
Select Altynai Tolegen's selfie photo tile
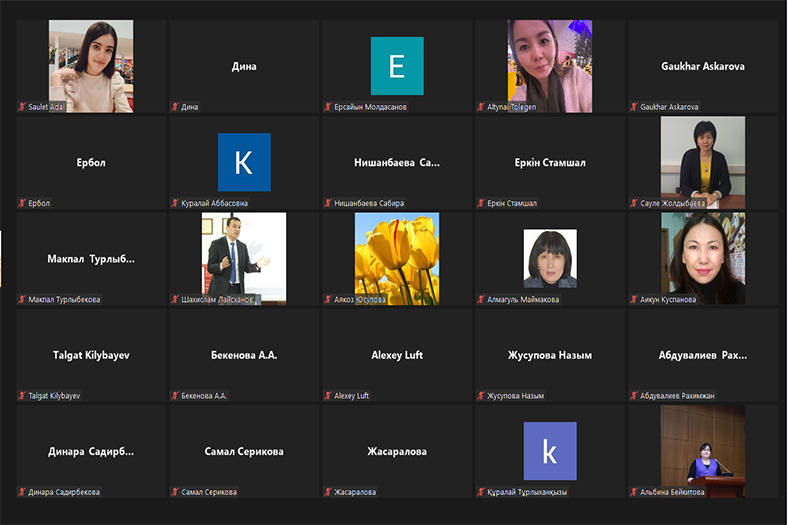tap(548, 66)
